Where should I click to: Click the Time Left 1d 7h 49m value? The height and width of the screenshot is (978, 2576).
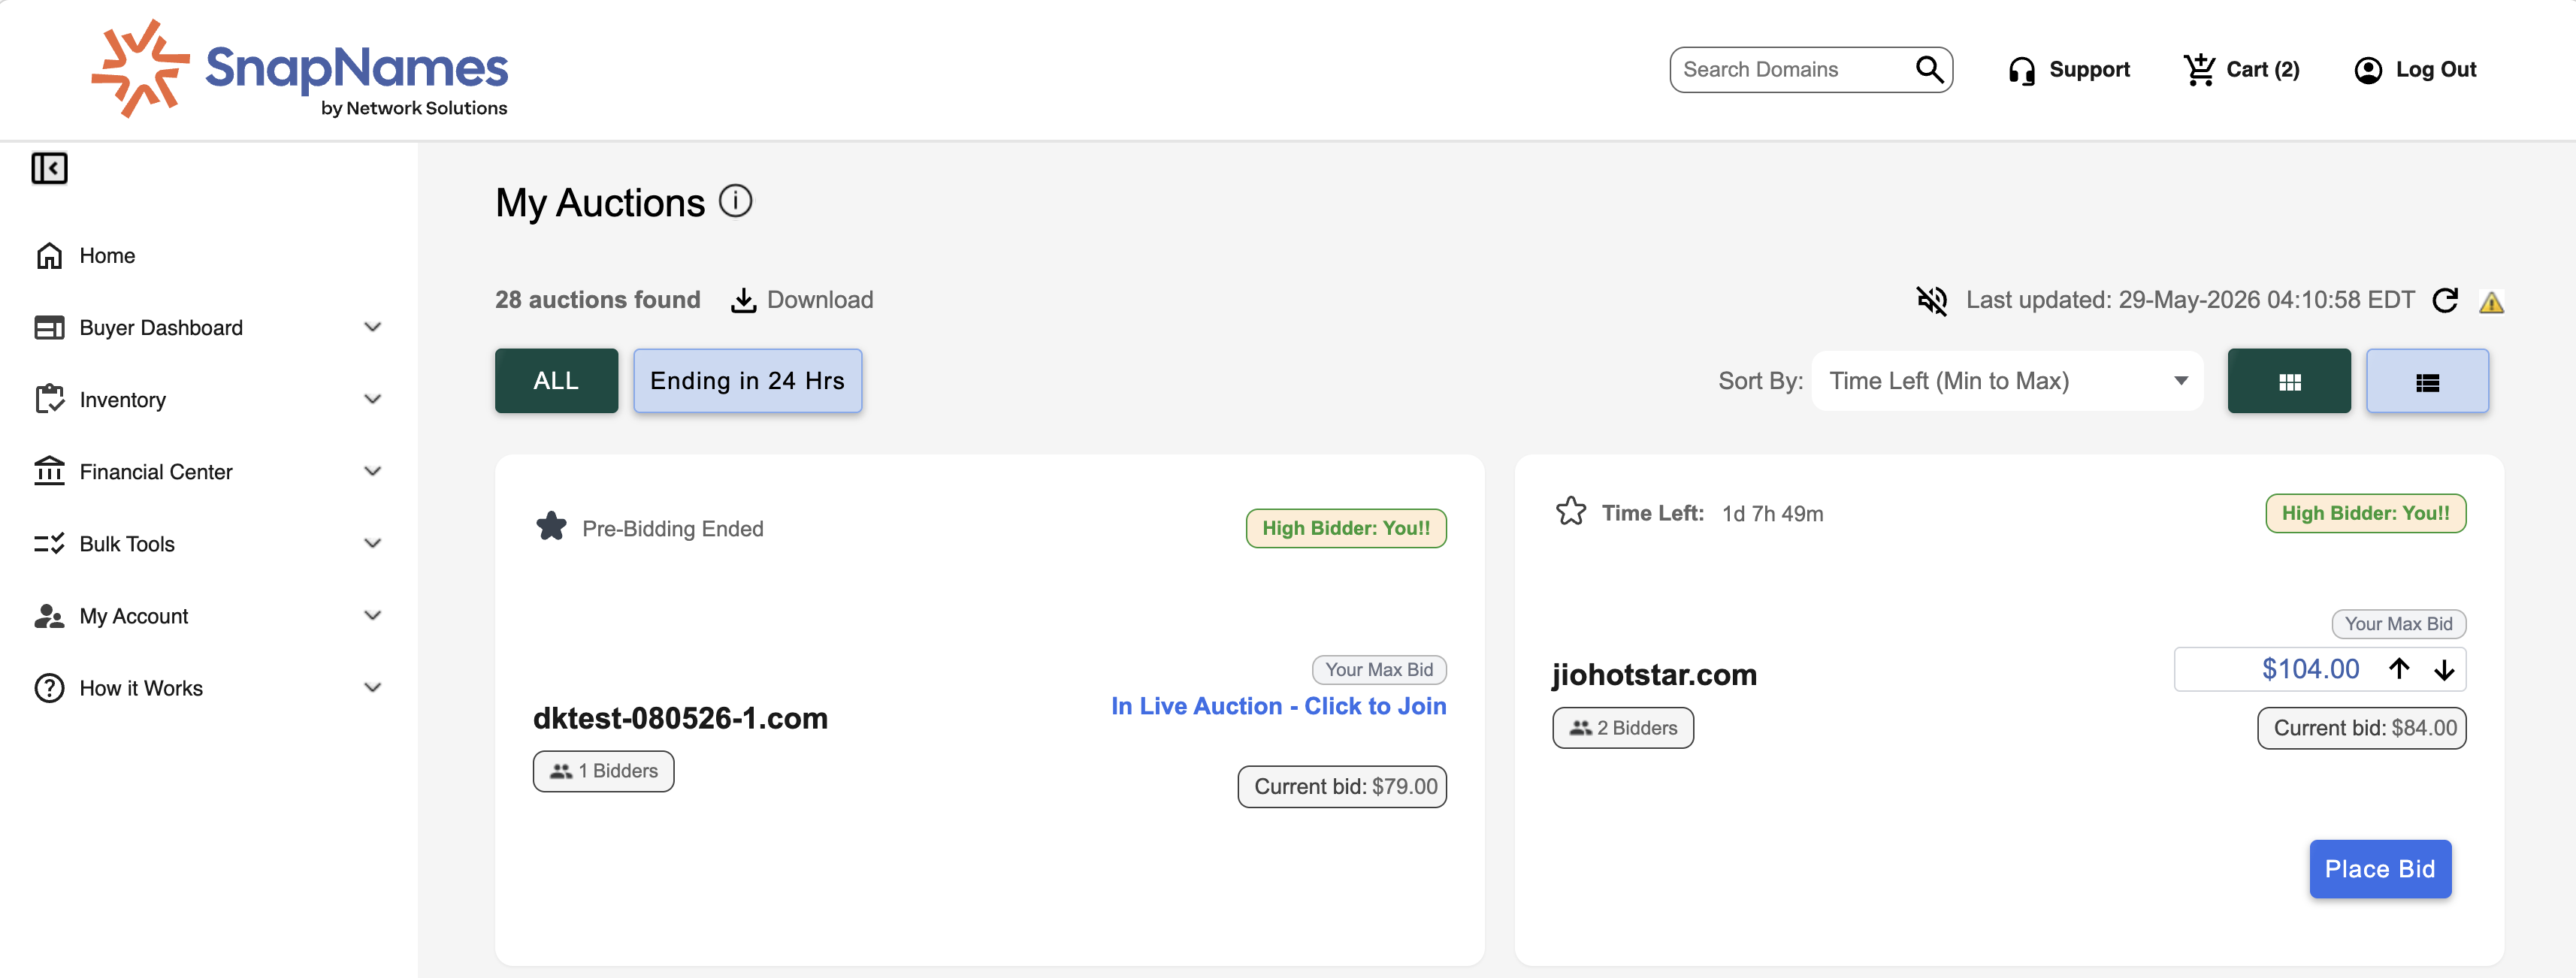coord(1772,513)
